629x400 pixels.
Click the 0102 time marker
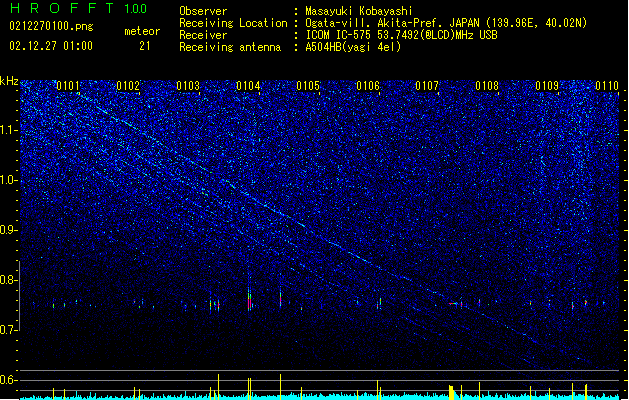click(x=128, y=86)
